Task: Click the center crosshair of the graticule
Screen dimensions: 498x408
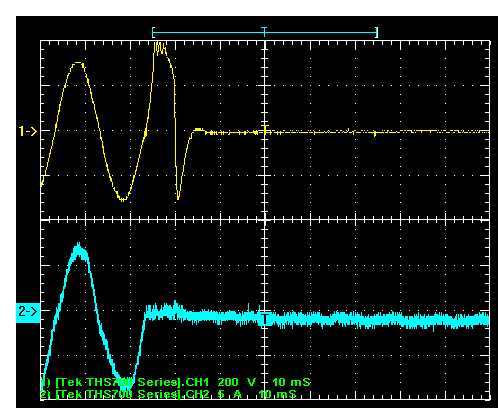Action: click(x=265, y=220)
